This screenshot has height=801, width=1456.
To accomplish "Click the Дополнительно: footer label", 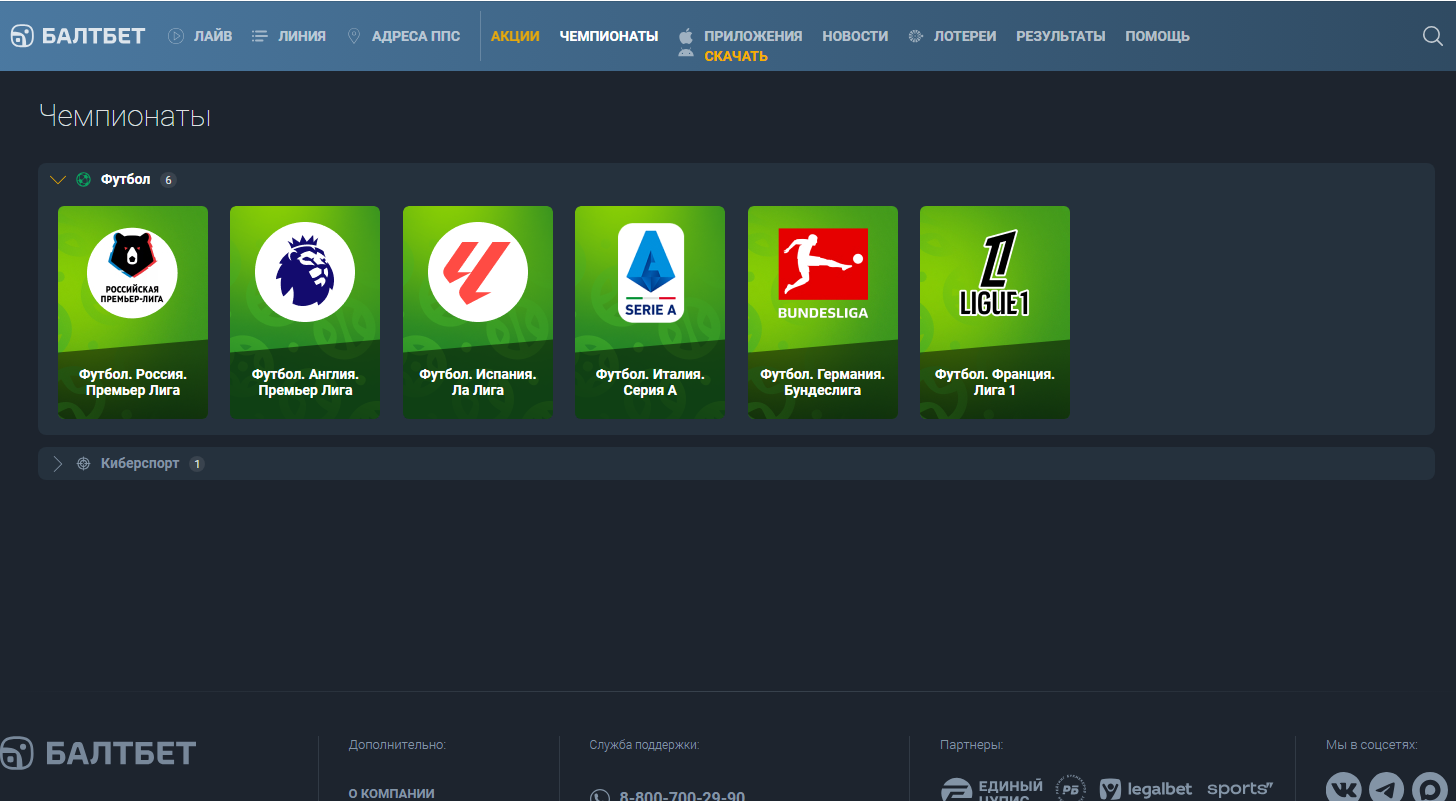I will (397, 745).
